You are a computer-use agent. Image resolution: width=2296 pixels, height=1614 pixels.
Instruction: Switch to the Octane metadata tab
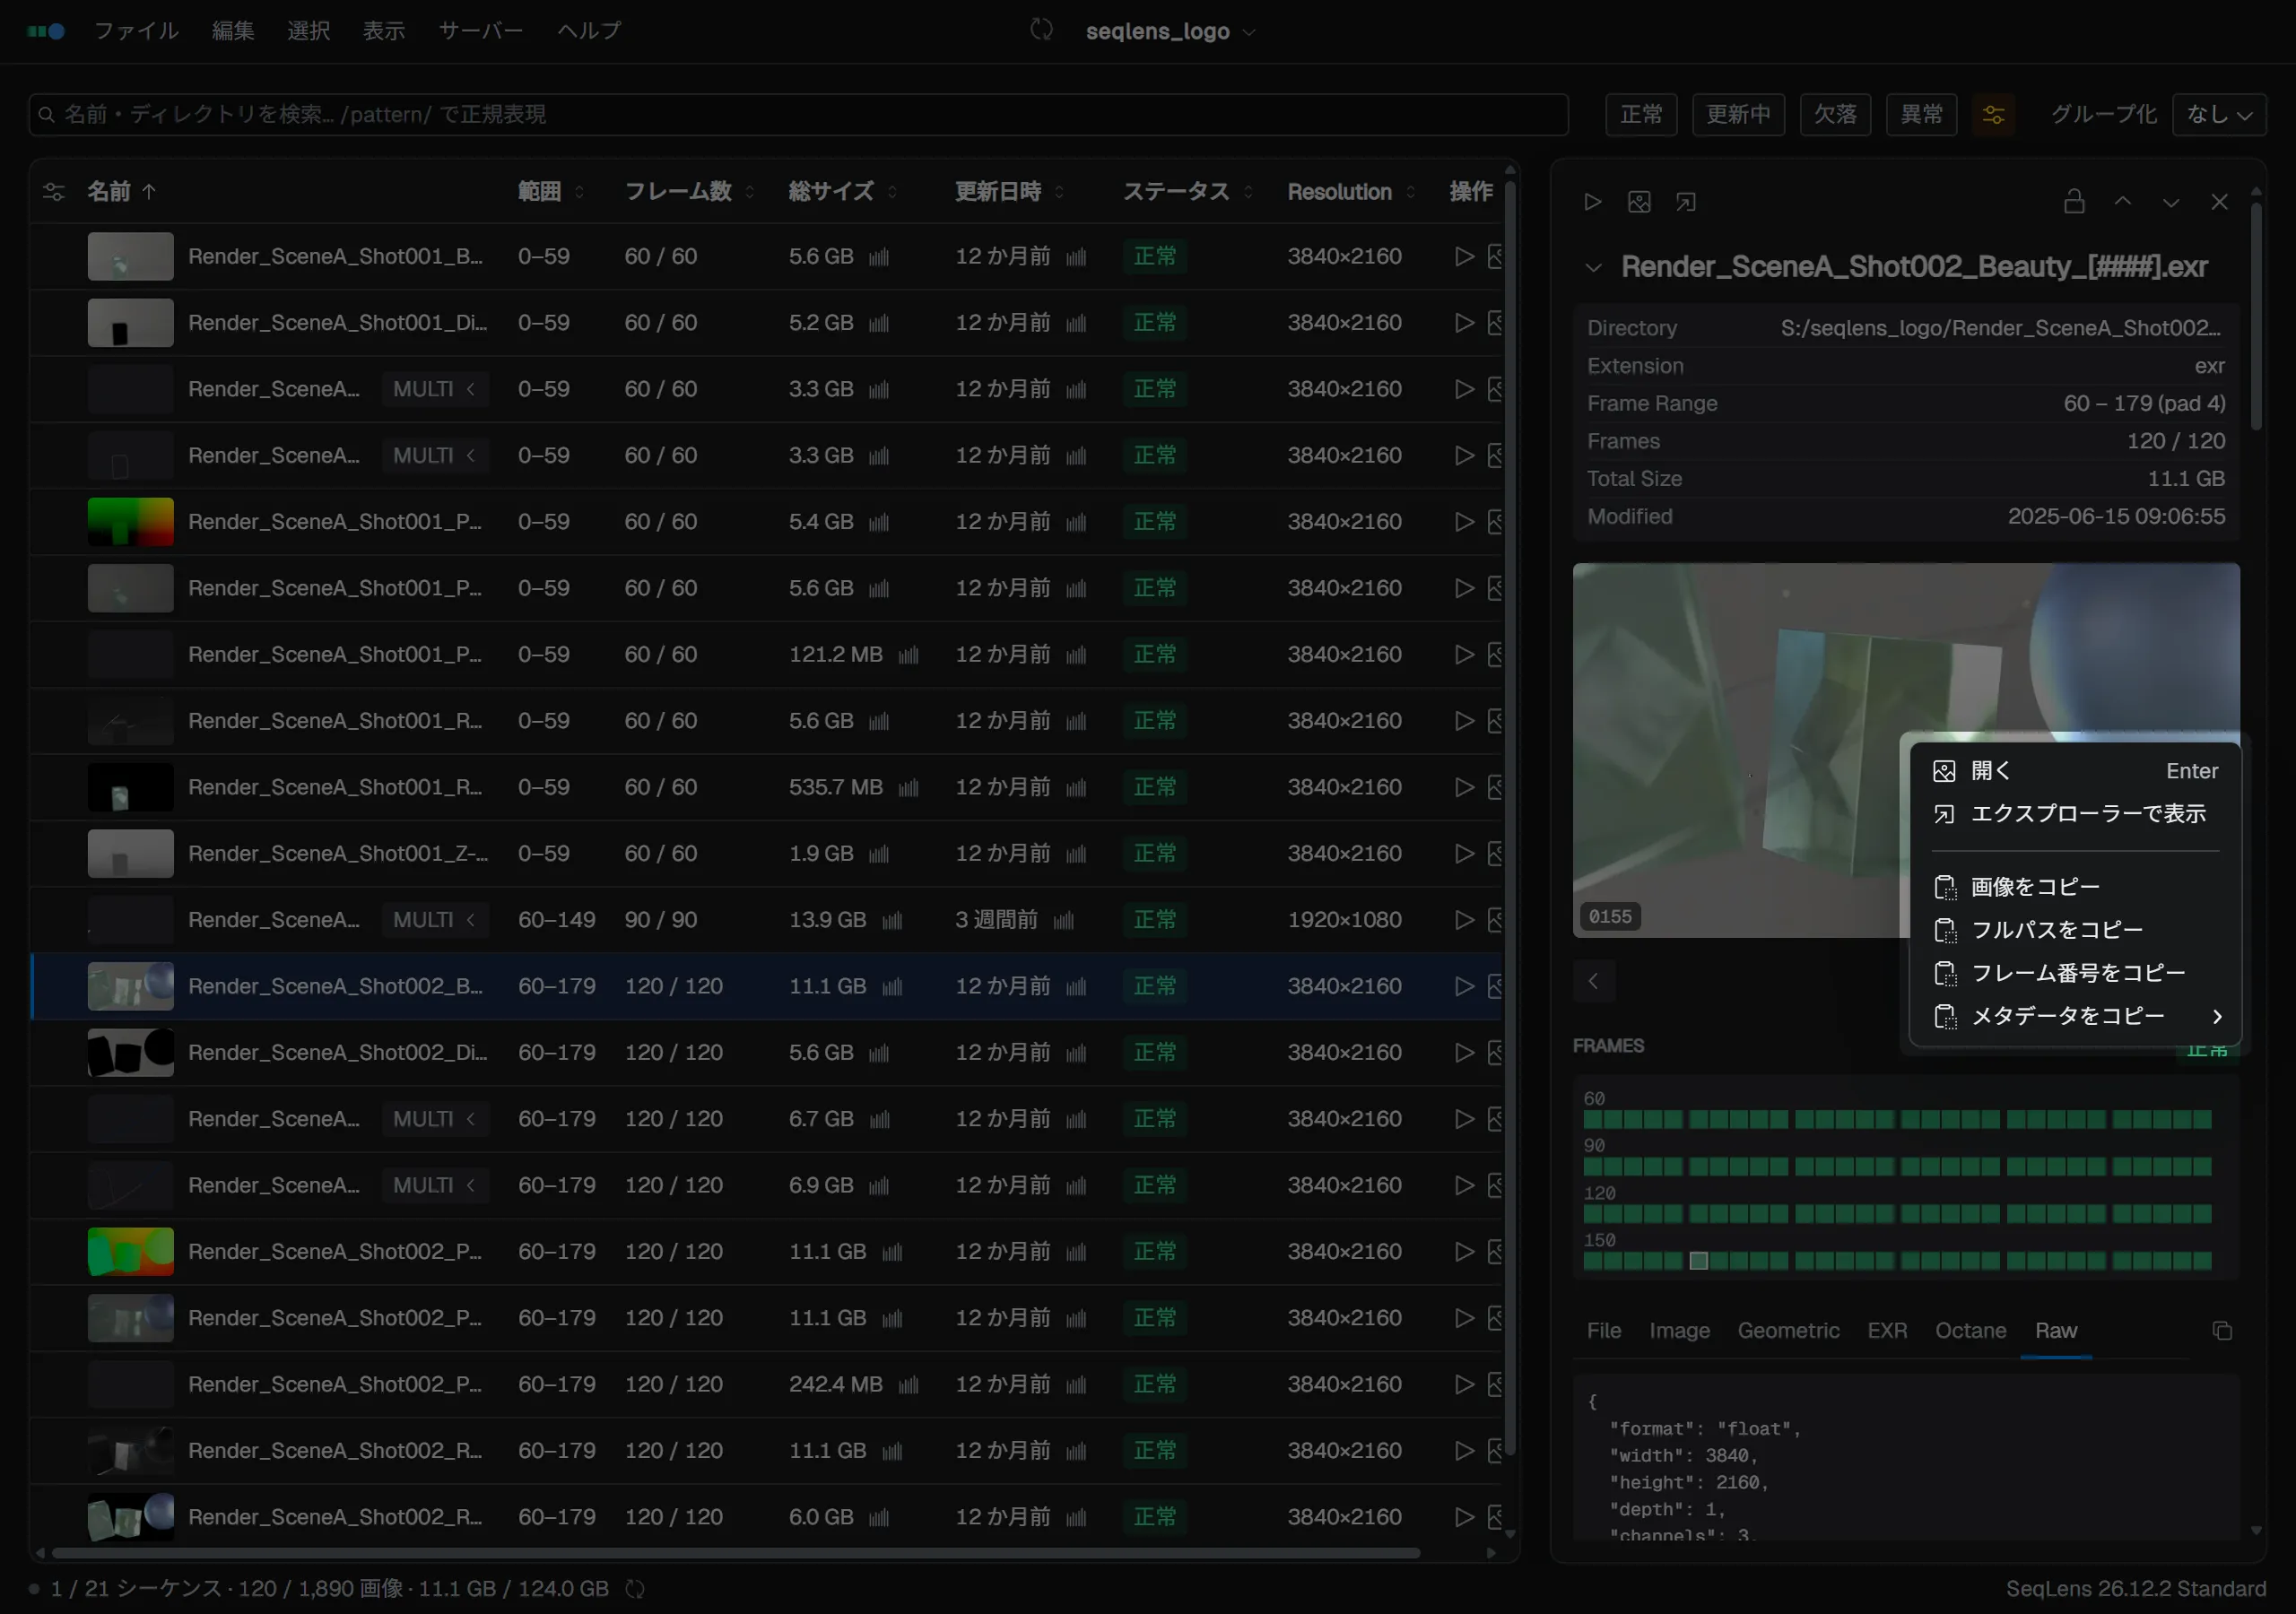coord(1970,1330)
